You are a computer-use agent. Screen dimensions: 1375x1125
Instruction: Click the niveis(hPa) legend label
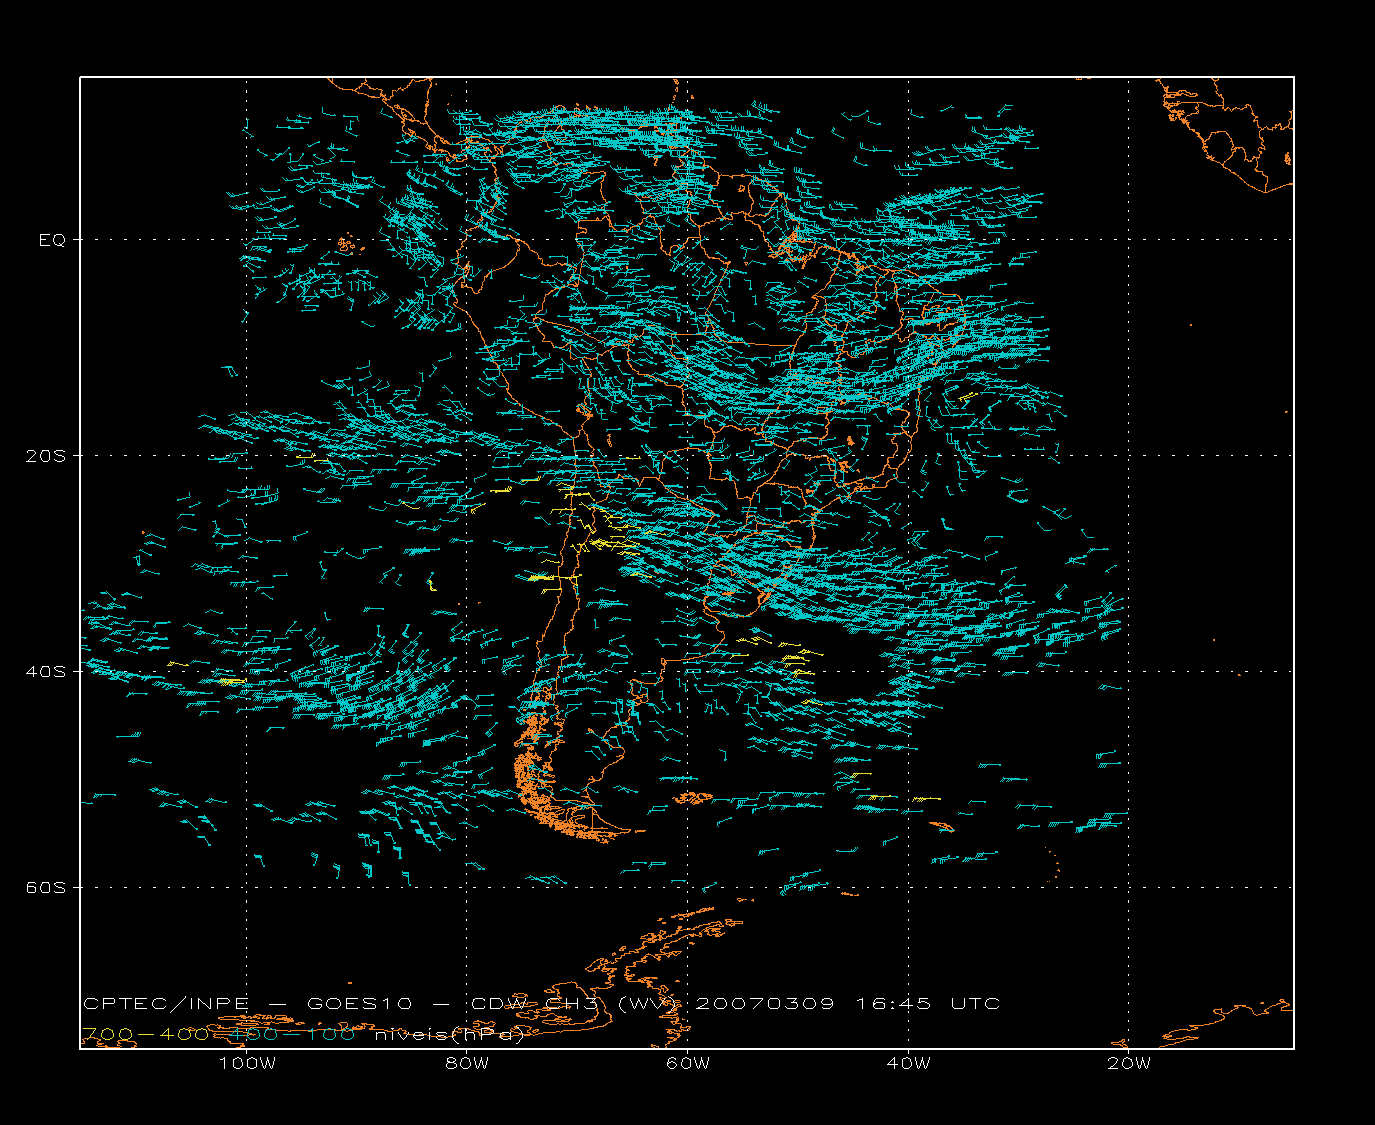coord(449,1035)
